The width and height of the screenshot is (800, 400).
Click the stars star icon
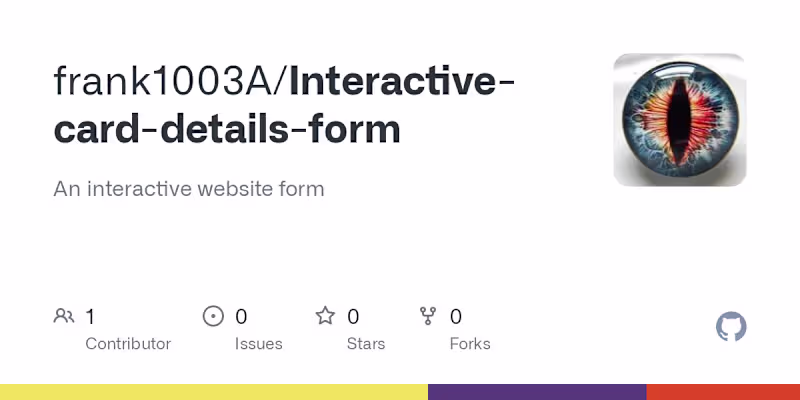[x=325, y=317]
